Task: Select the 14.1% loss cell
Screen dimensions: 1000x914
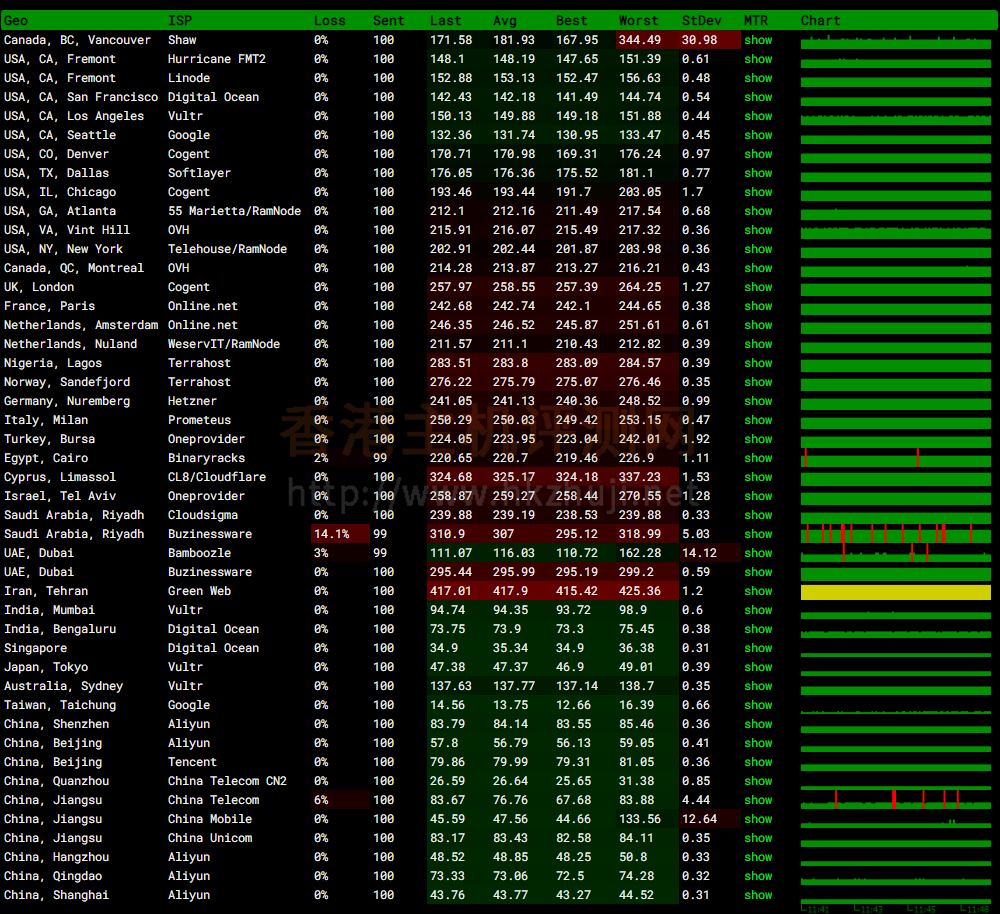Action: 341,534
